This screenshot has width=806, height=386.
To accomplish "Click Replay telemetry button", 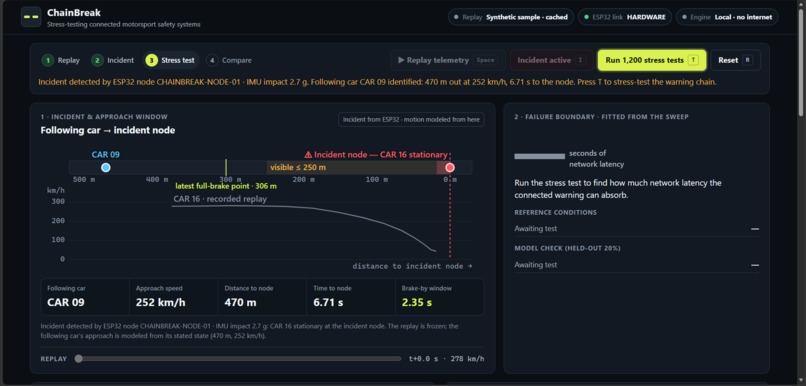I will [447, 60].
